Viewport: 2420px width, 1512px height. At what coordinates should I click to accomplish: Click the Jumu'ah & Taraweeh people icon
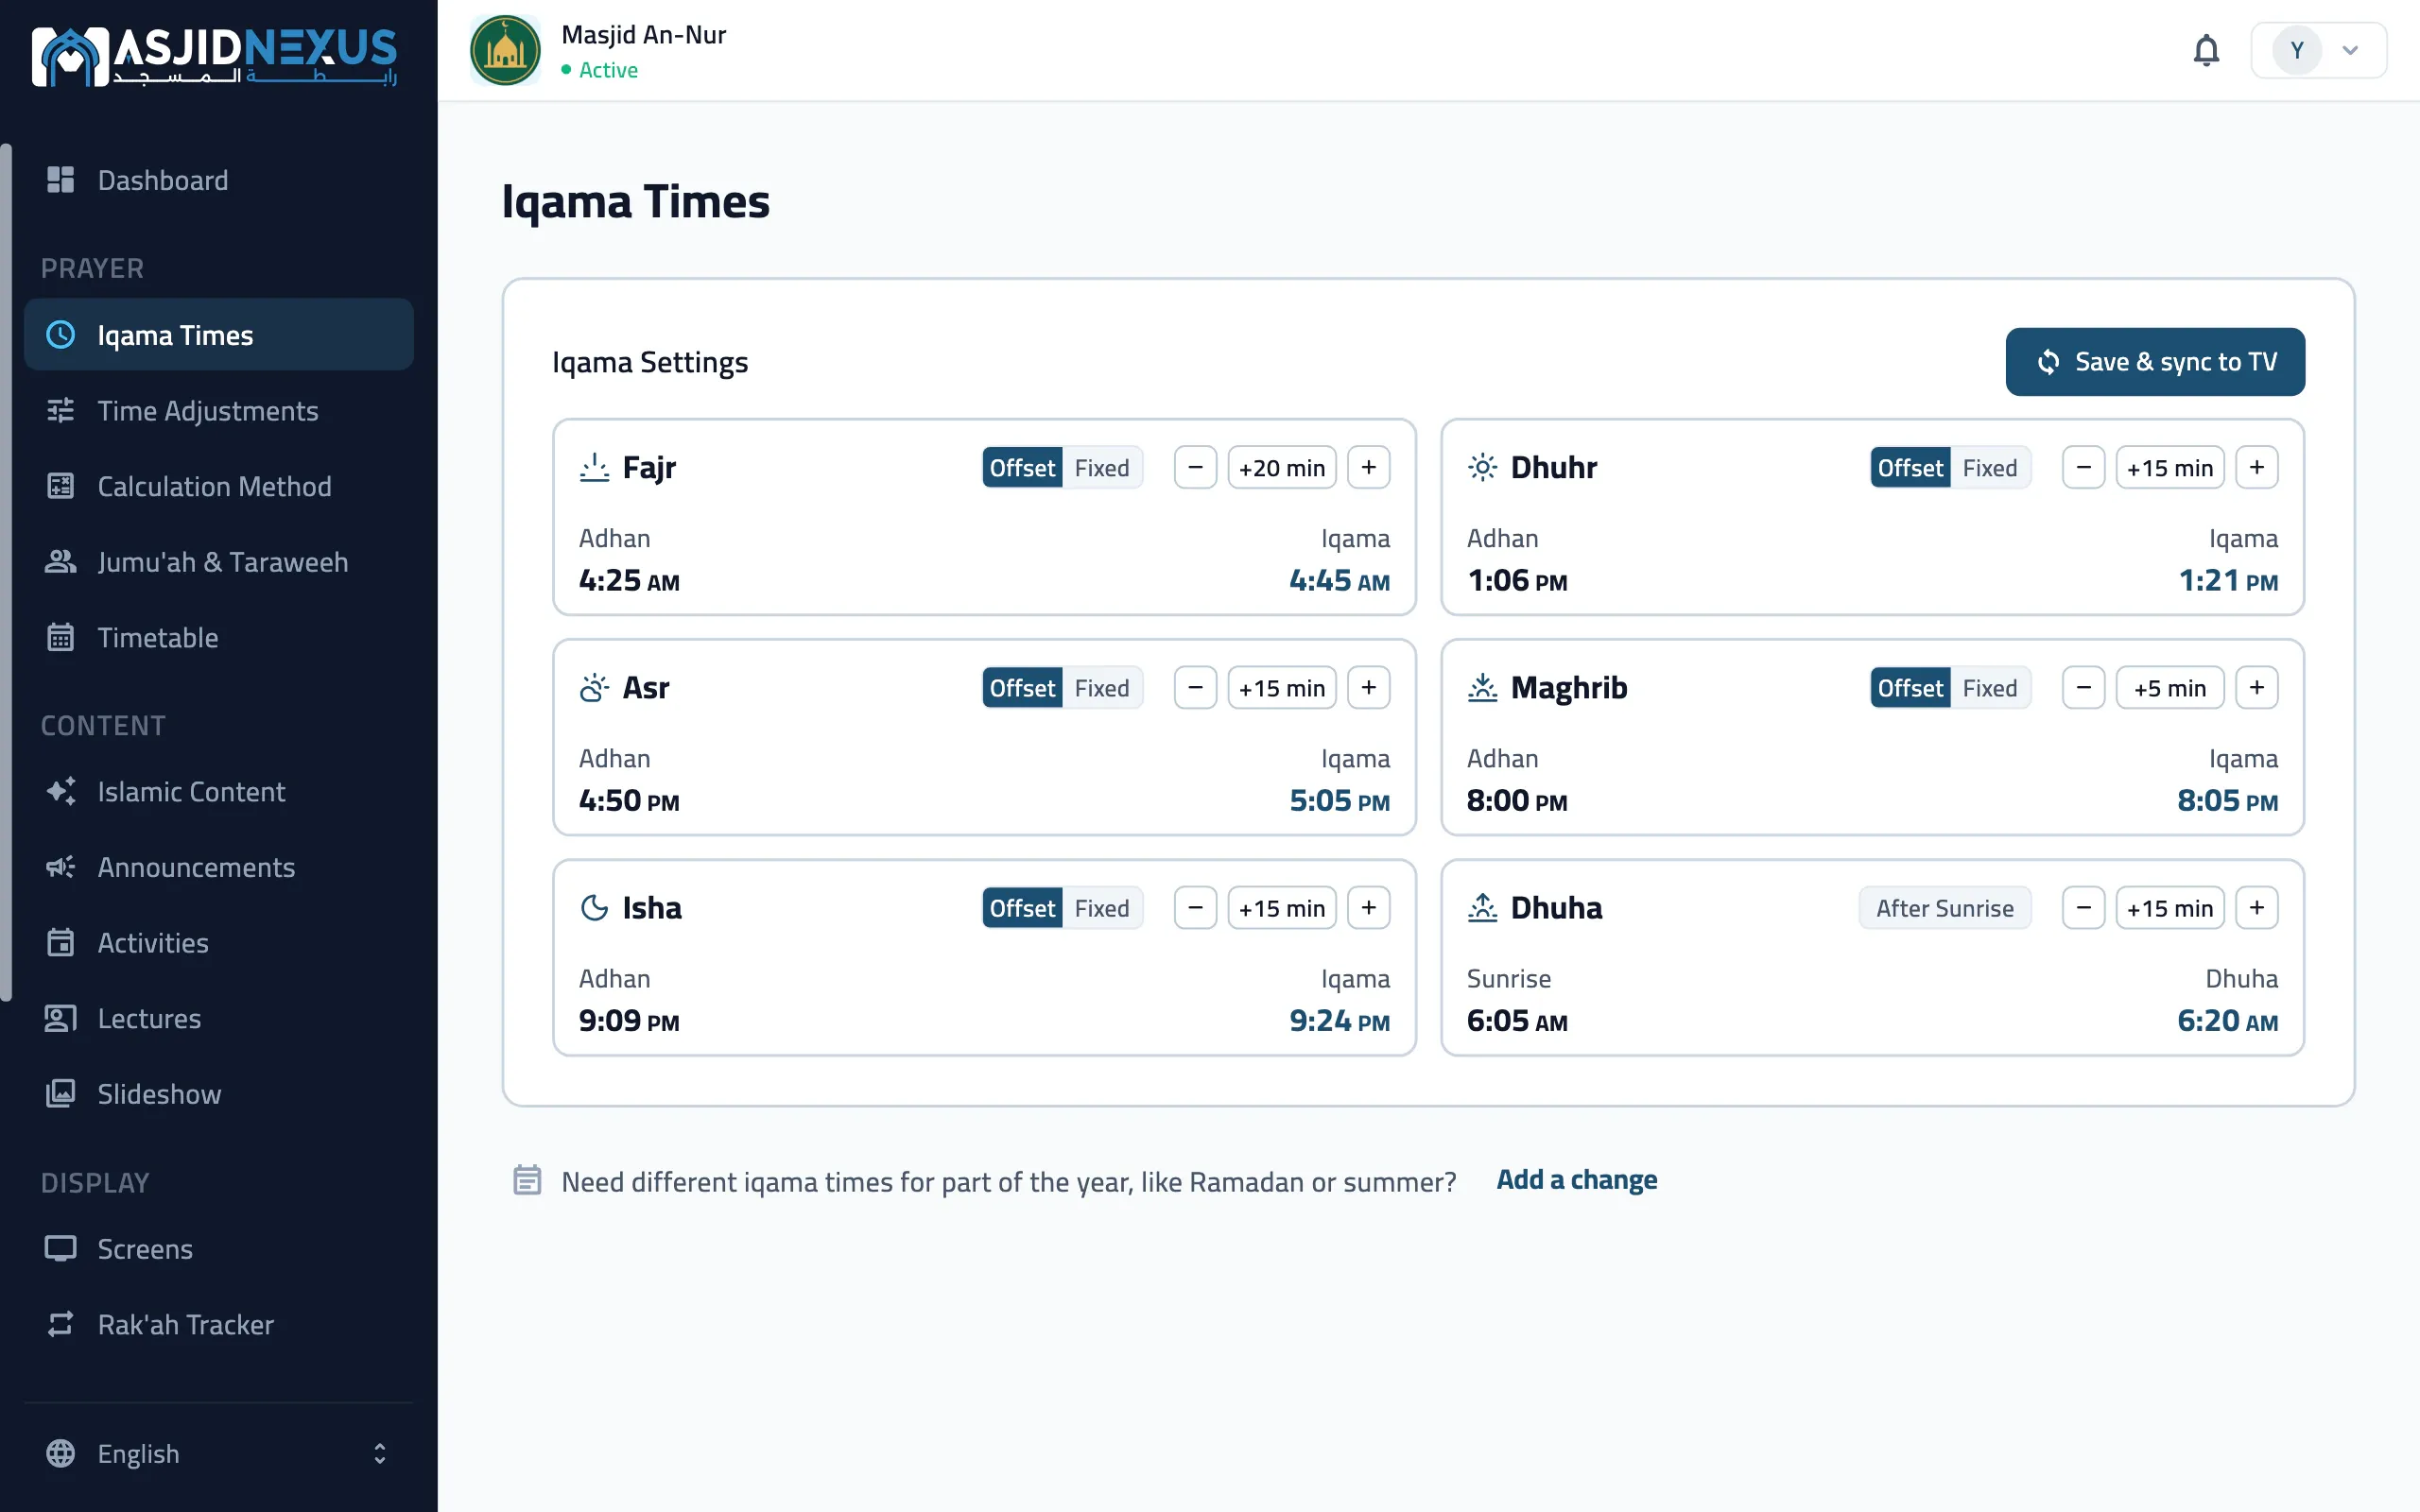pyautogui.click(x=60, y=562)
